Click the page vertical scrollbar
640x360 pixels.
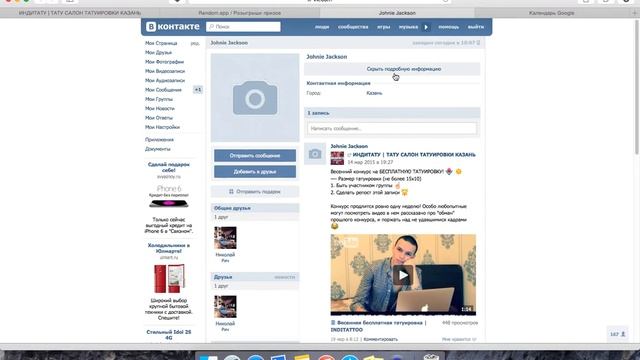tap(637, 88)
